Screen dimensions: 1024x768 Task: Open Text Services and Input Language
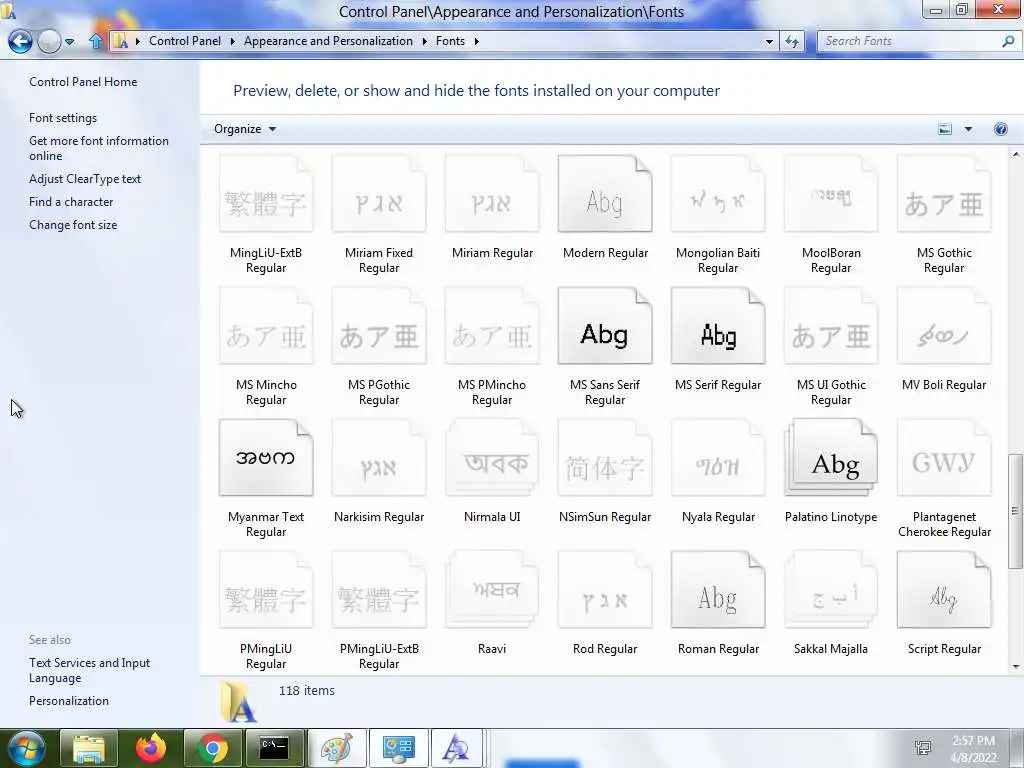(89, 670)
